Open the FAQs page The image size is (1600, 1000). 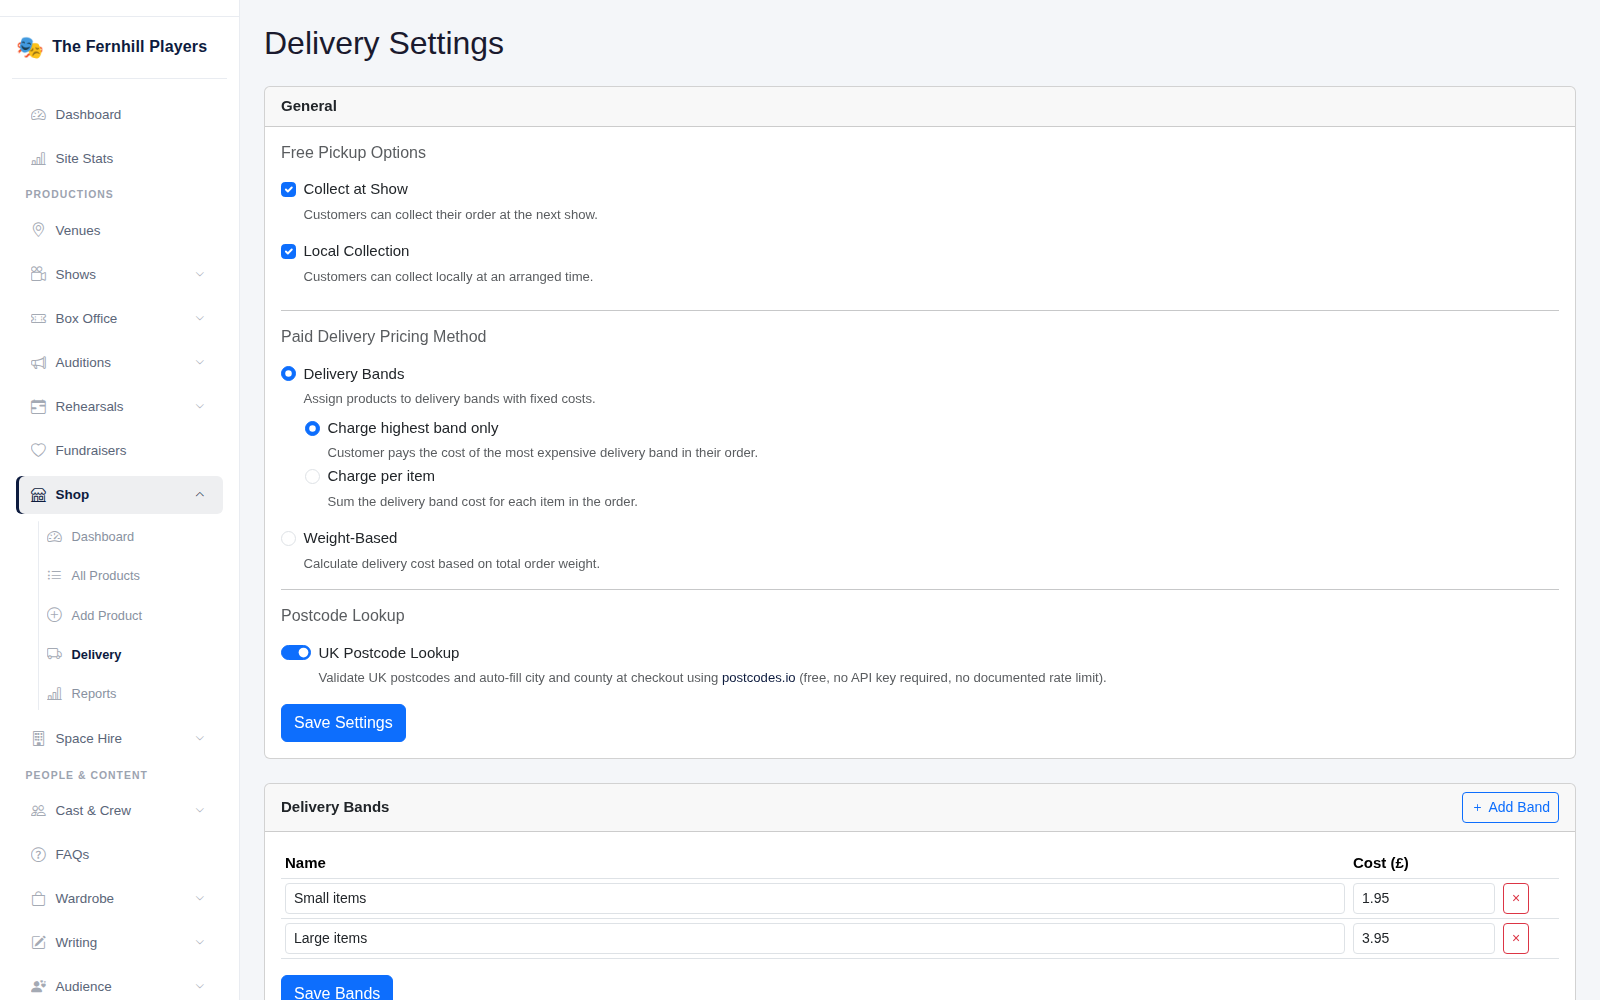pyautogui.click(x=119, y=855)
